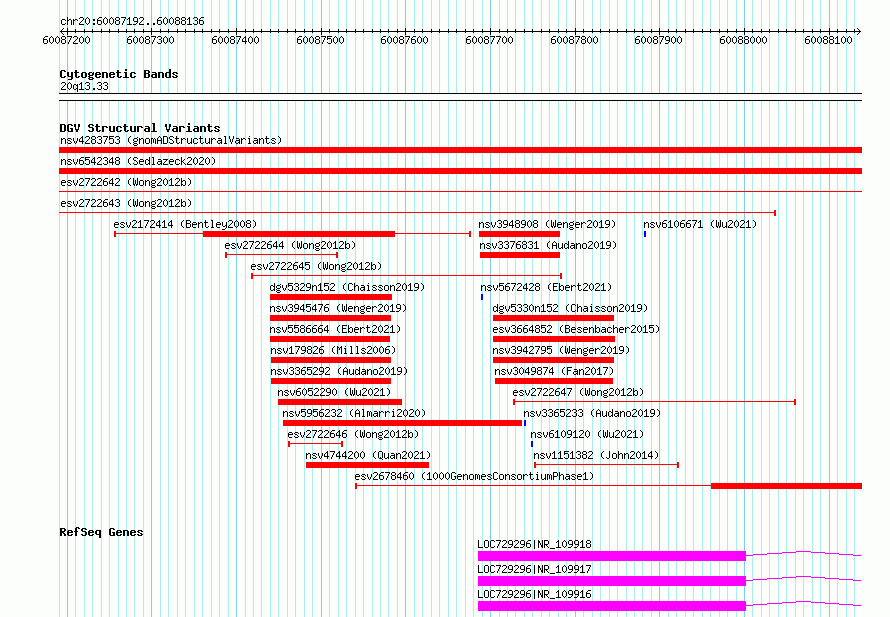Viewport: 890px width, 617px height.
Task: Click the 60087700 ruler tick label
Action: click(489, 40)
